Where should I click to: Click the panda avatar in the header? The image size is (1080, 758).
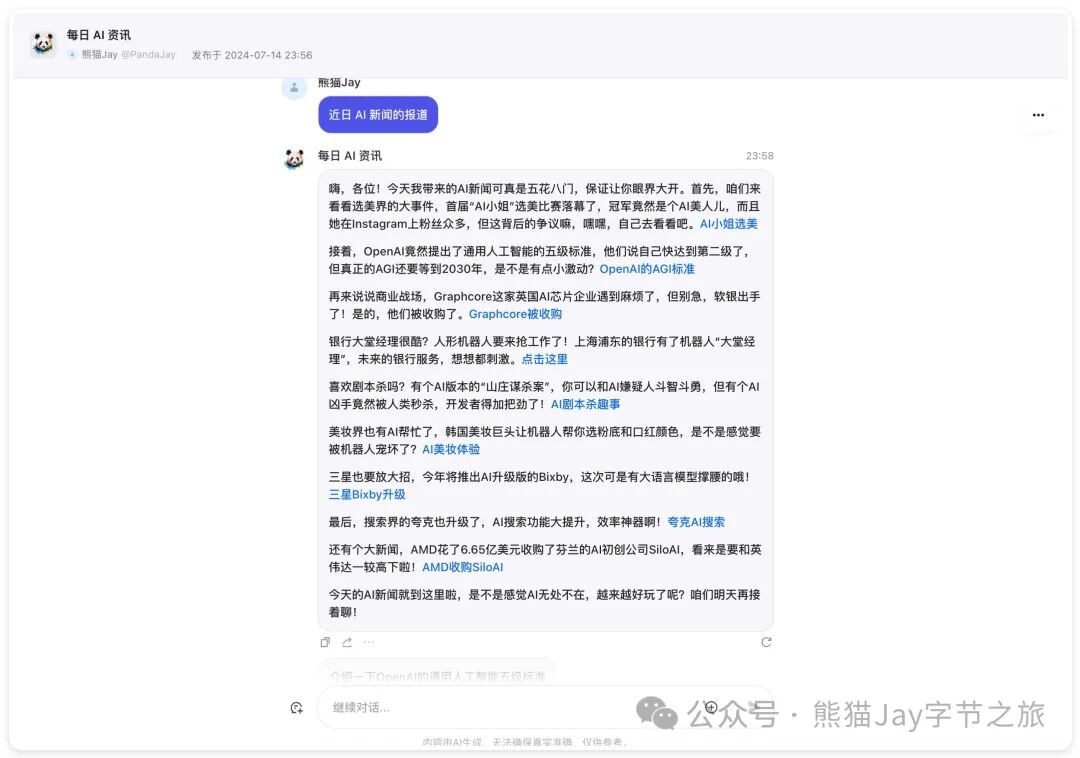(x=43, y=44)
